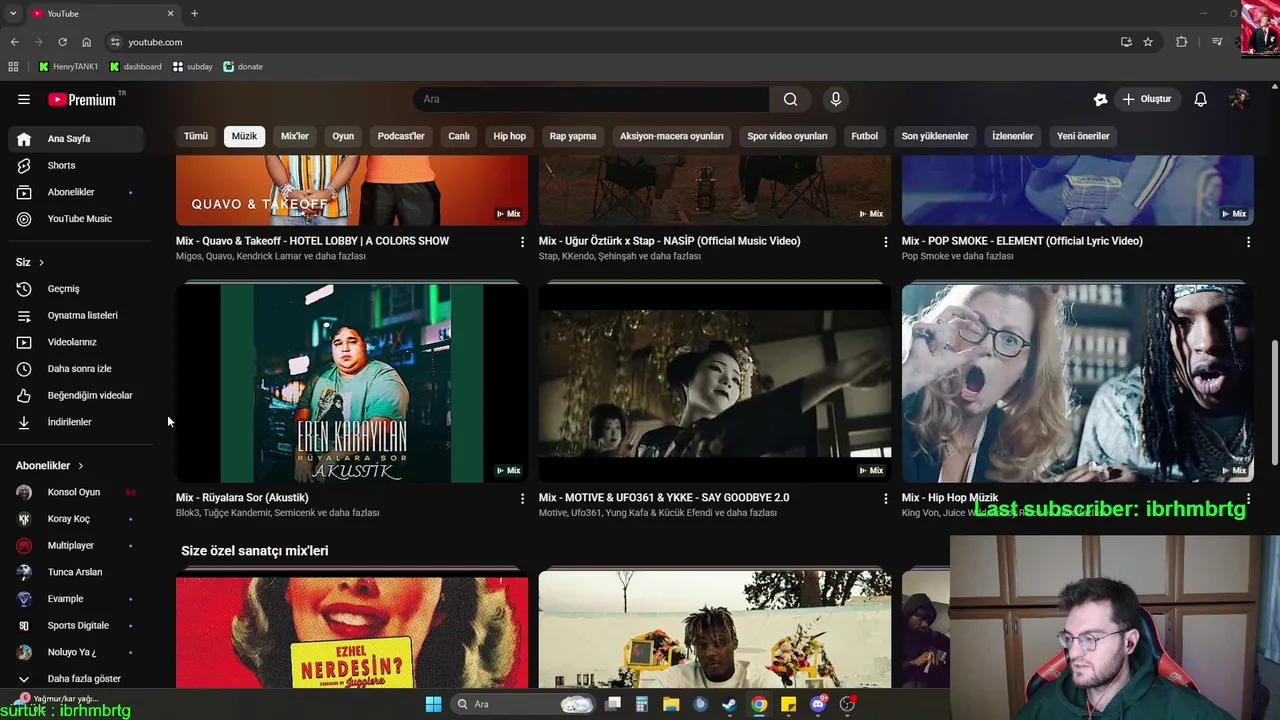Open more options for SAY GOODBYE mix
The width and height of the screenshot is (1280, 720).
(x=885, y=498)
